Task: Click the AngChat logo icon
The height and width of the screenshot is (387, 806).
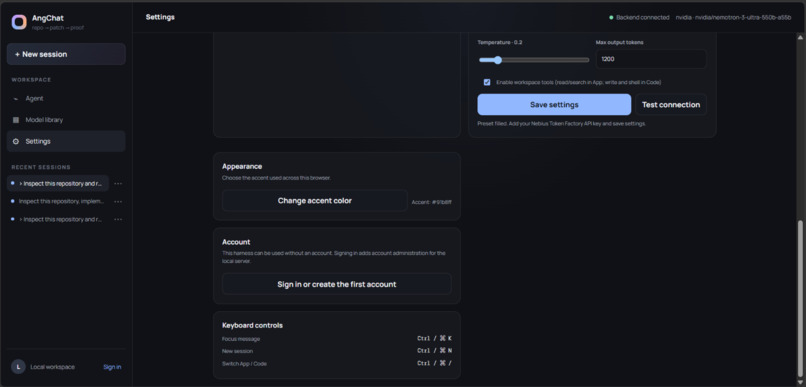Action: 19,22
